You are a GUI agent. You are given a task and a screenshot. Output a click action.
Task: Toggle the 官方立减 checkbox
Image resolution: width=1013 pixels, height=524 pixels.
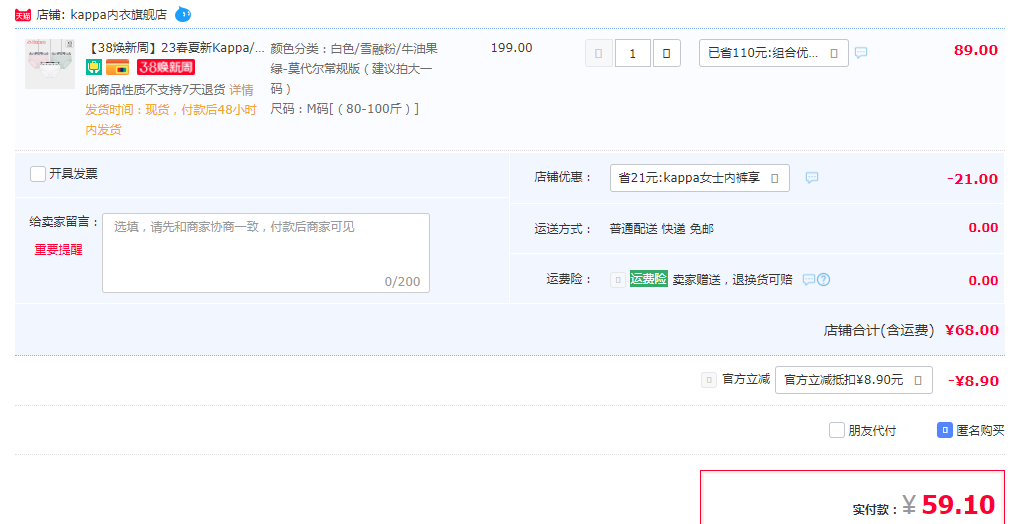tap(709, 380)
